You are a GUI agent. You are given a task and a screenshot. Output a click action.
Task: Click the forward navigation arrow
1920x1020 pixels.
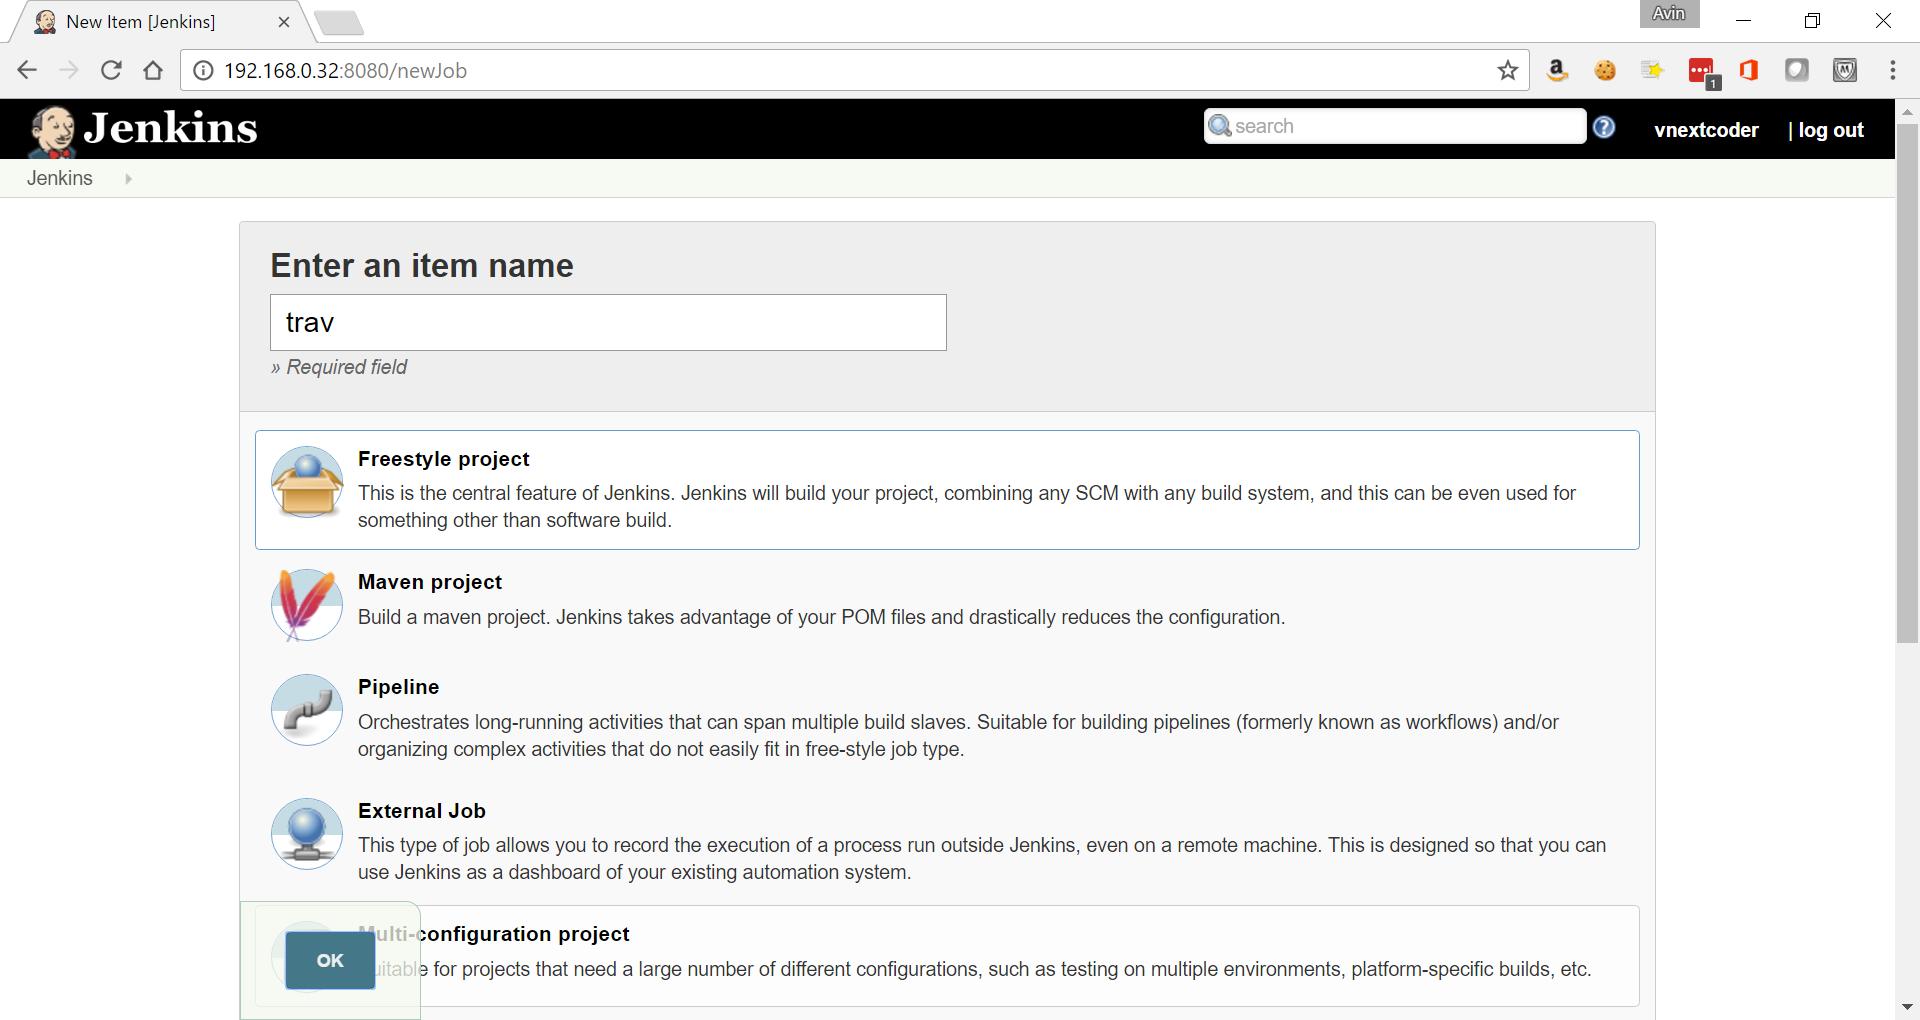pyautogui.click(x=69, y=70)
